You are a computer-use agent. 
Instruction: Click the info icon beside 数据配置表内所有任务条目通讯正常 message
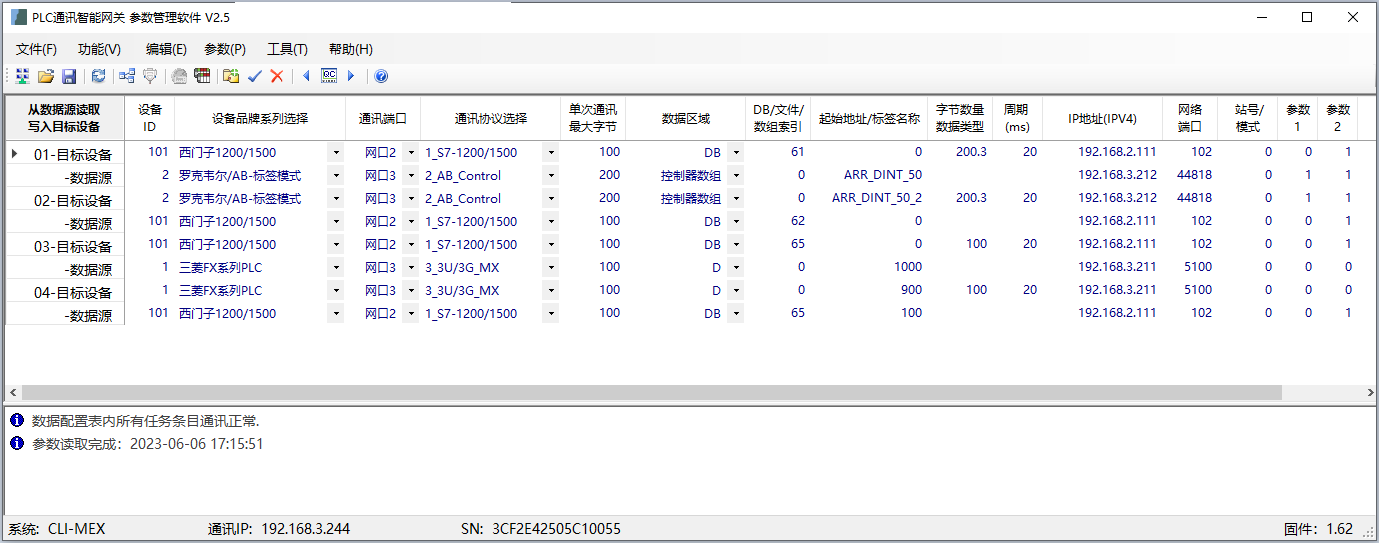(x=17, y=420)
